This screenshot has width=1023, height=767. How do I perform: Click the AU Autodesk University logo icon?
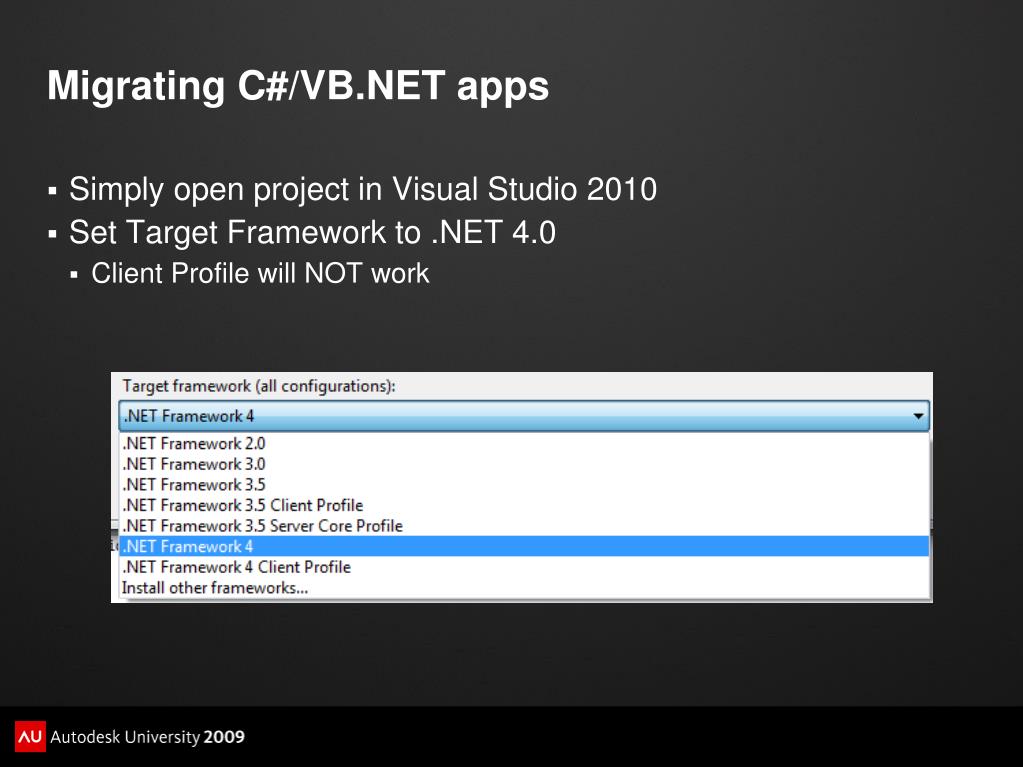(x=30, y=736)
